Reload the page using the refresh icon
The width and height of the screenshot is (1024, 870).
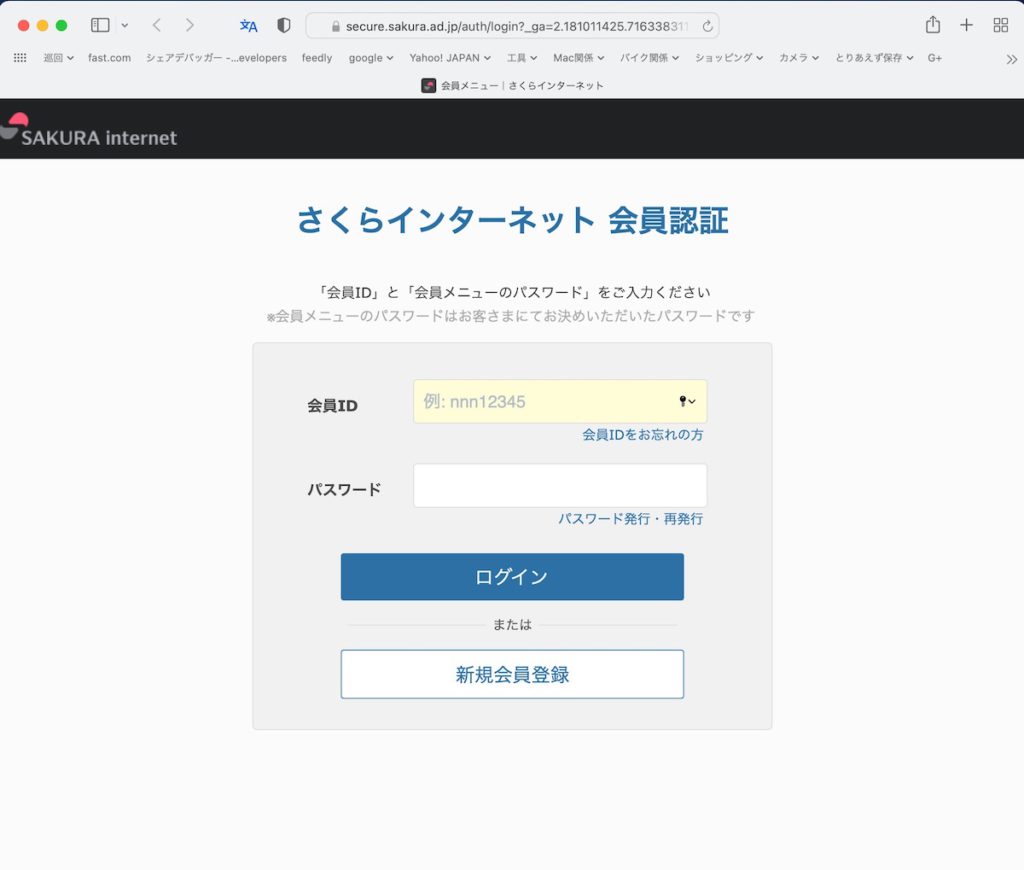(x=708, y=26)
